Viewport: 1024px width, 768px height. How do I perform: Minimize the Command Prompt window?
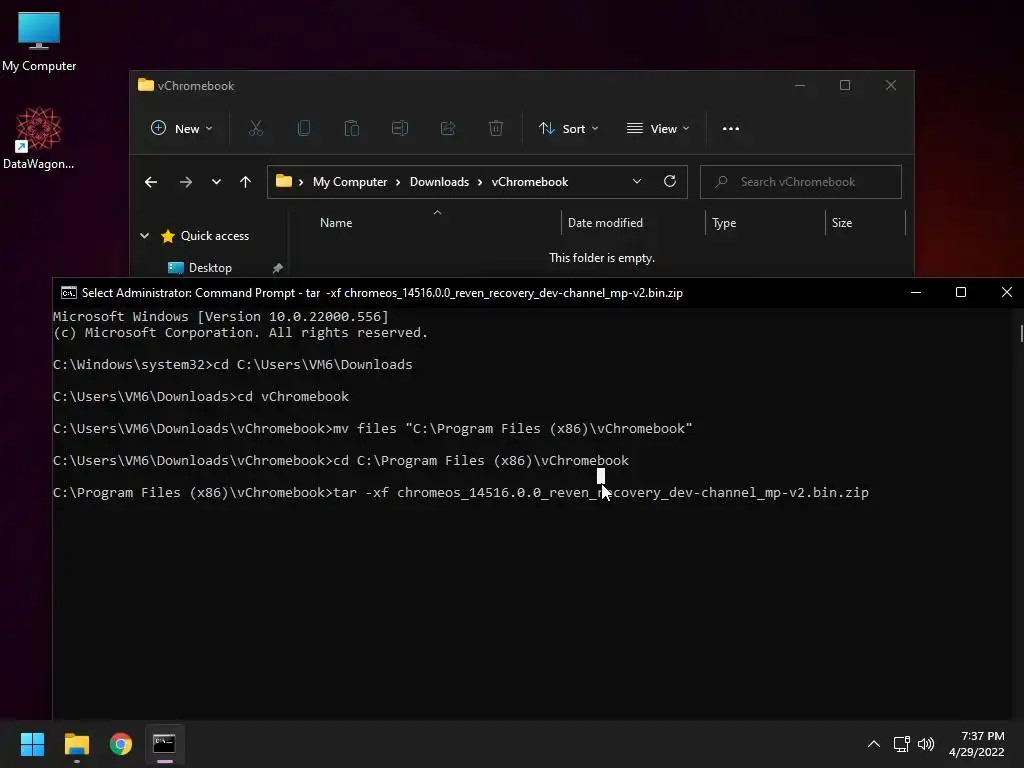coord(916,293)
